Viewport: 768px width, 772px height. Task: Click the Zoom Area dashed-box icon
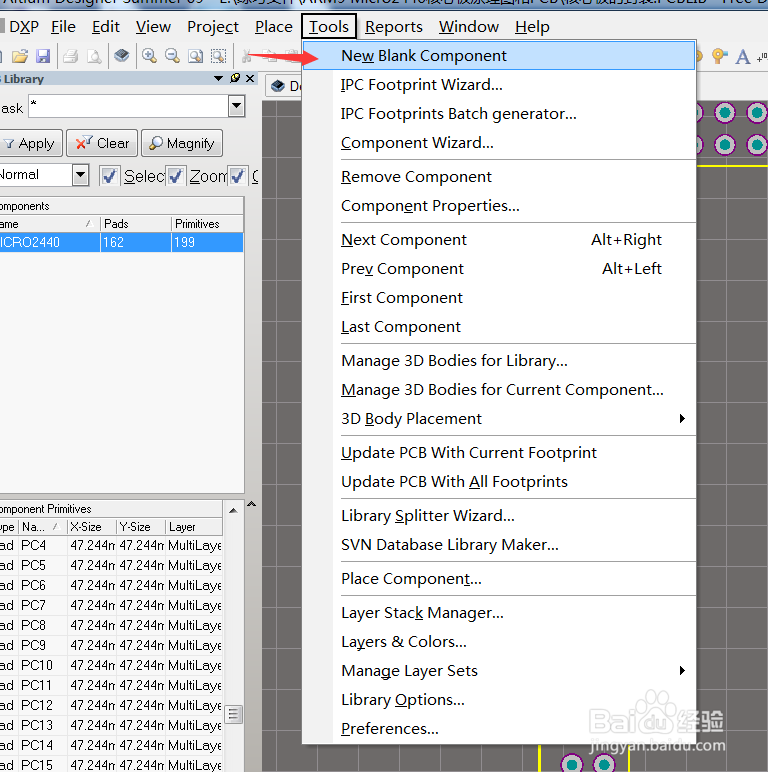pos(218,56)
